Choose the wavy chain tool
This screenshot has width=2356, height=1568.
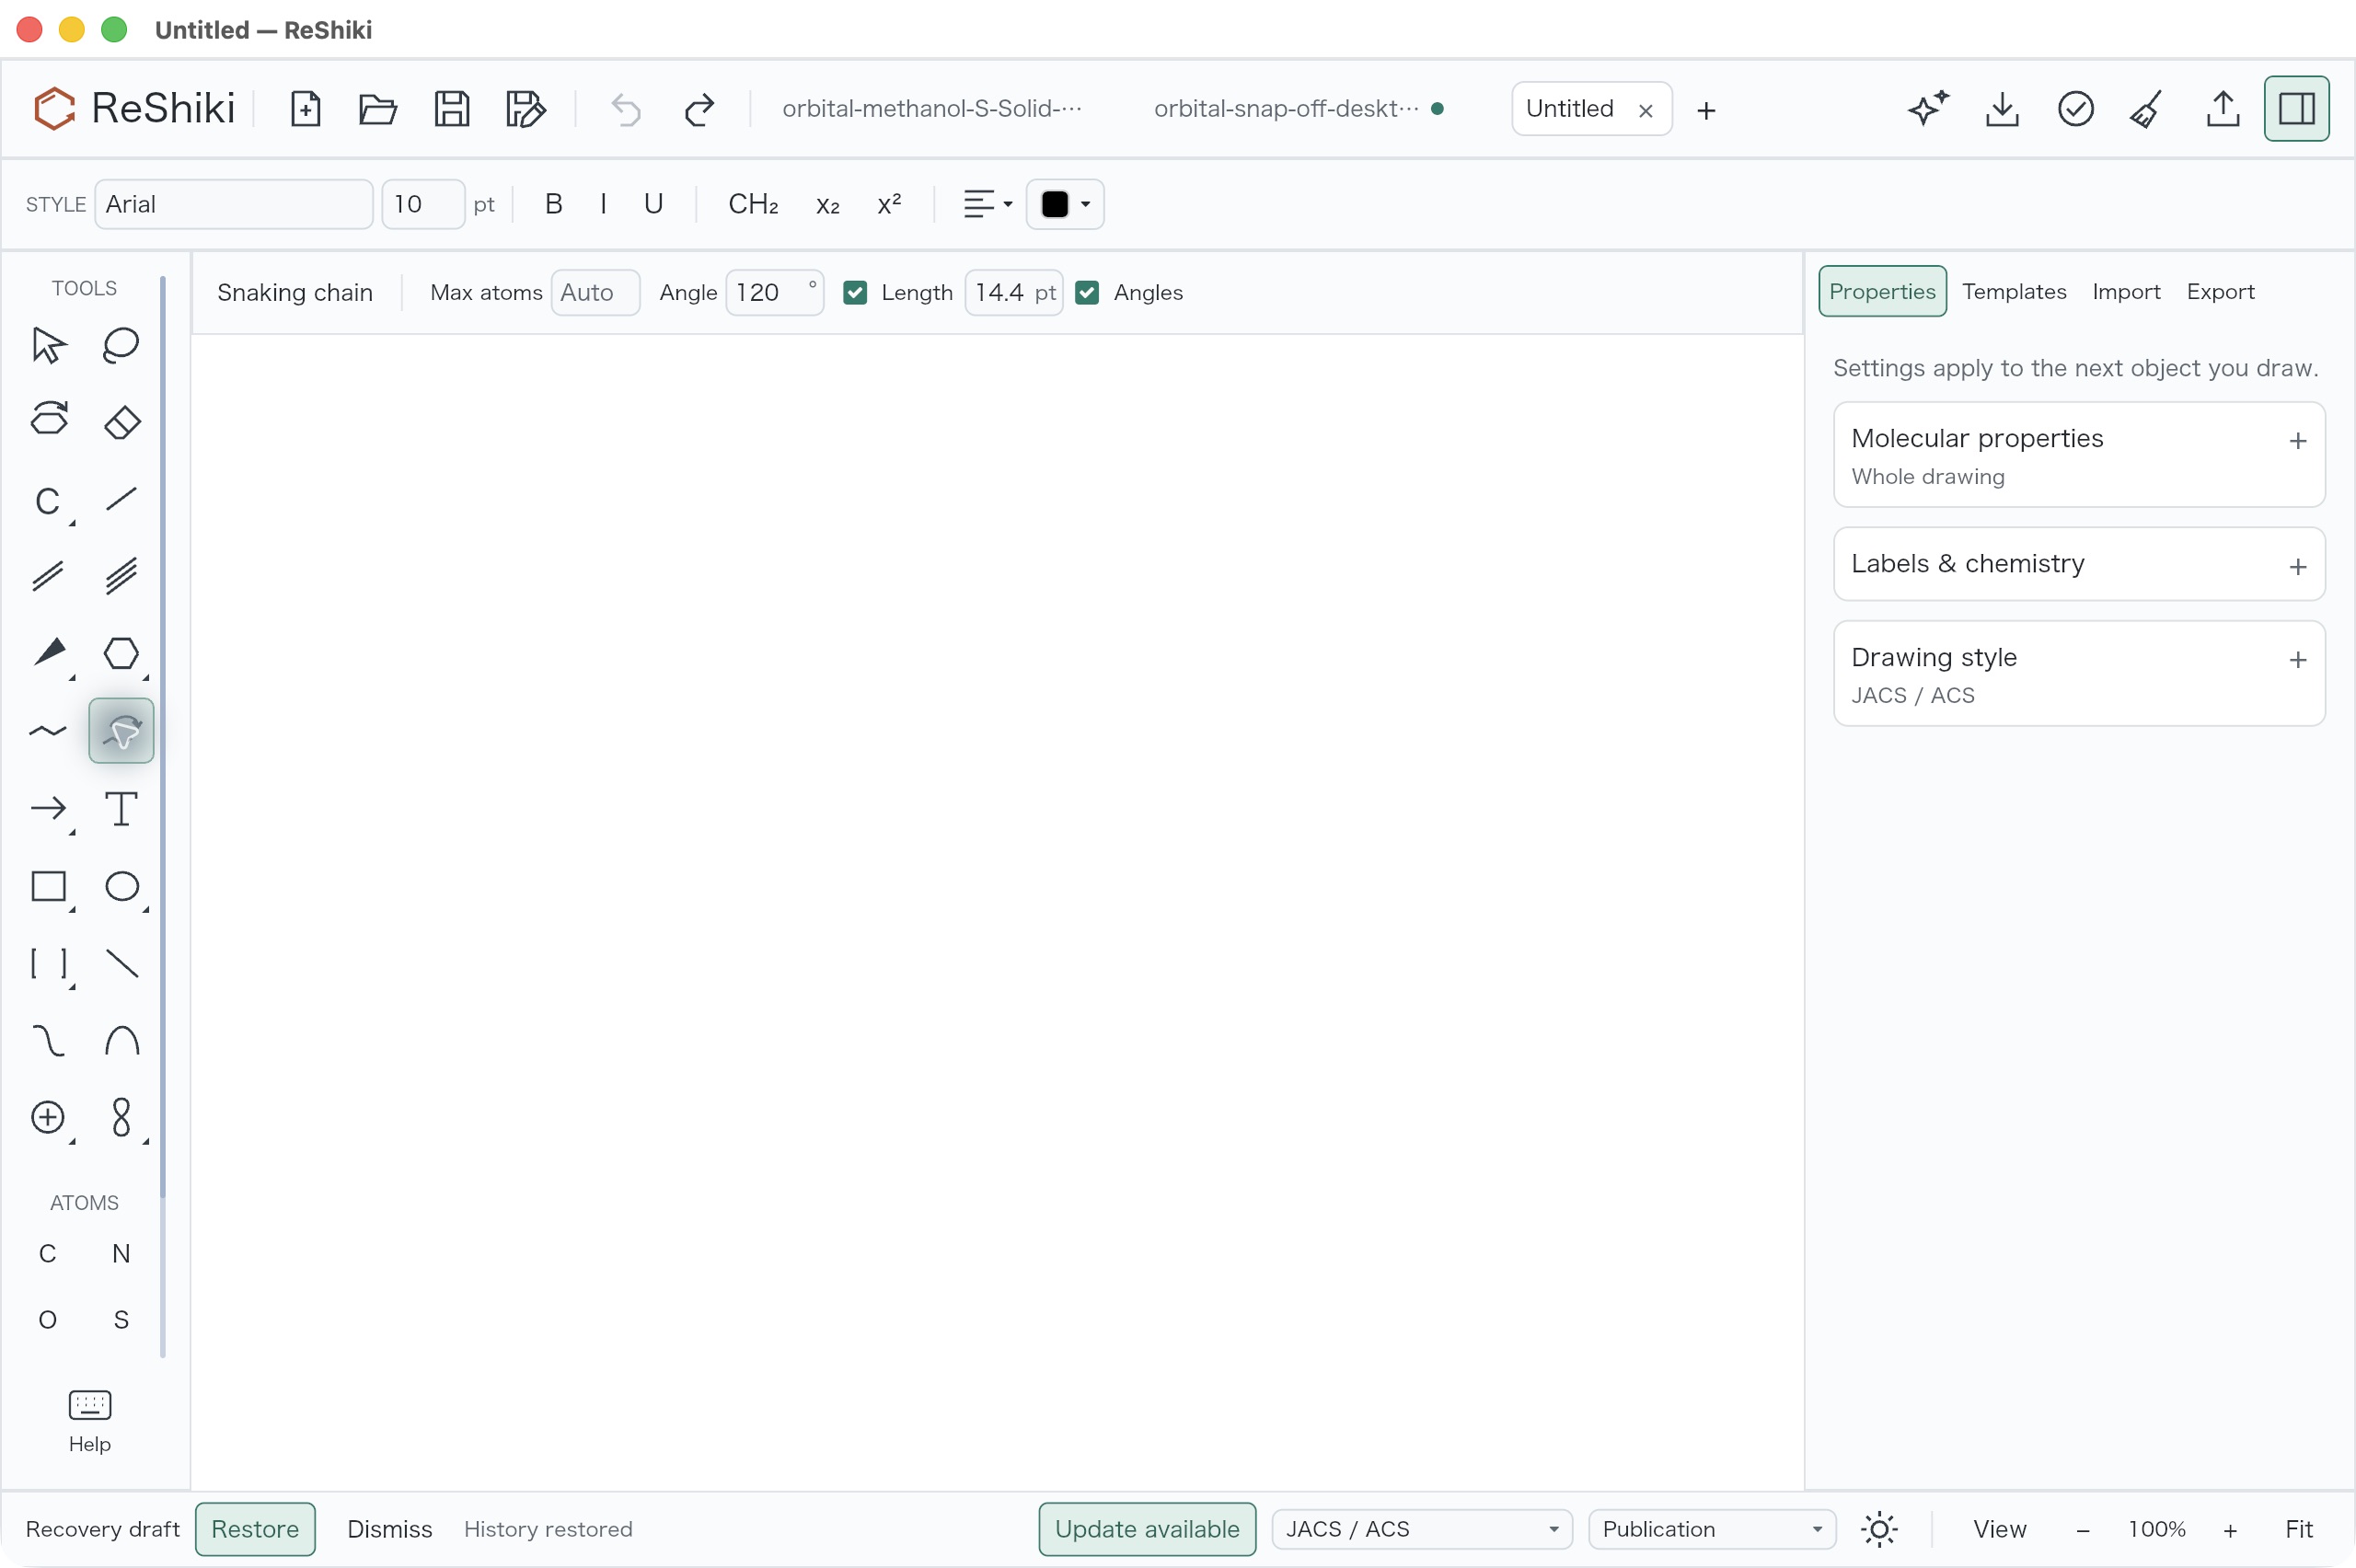coord(48,731)
